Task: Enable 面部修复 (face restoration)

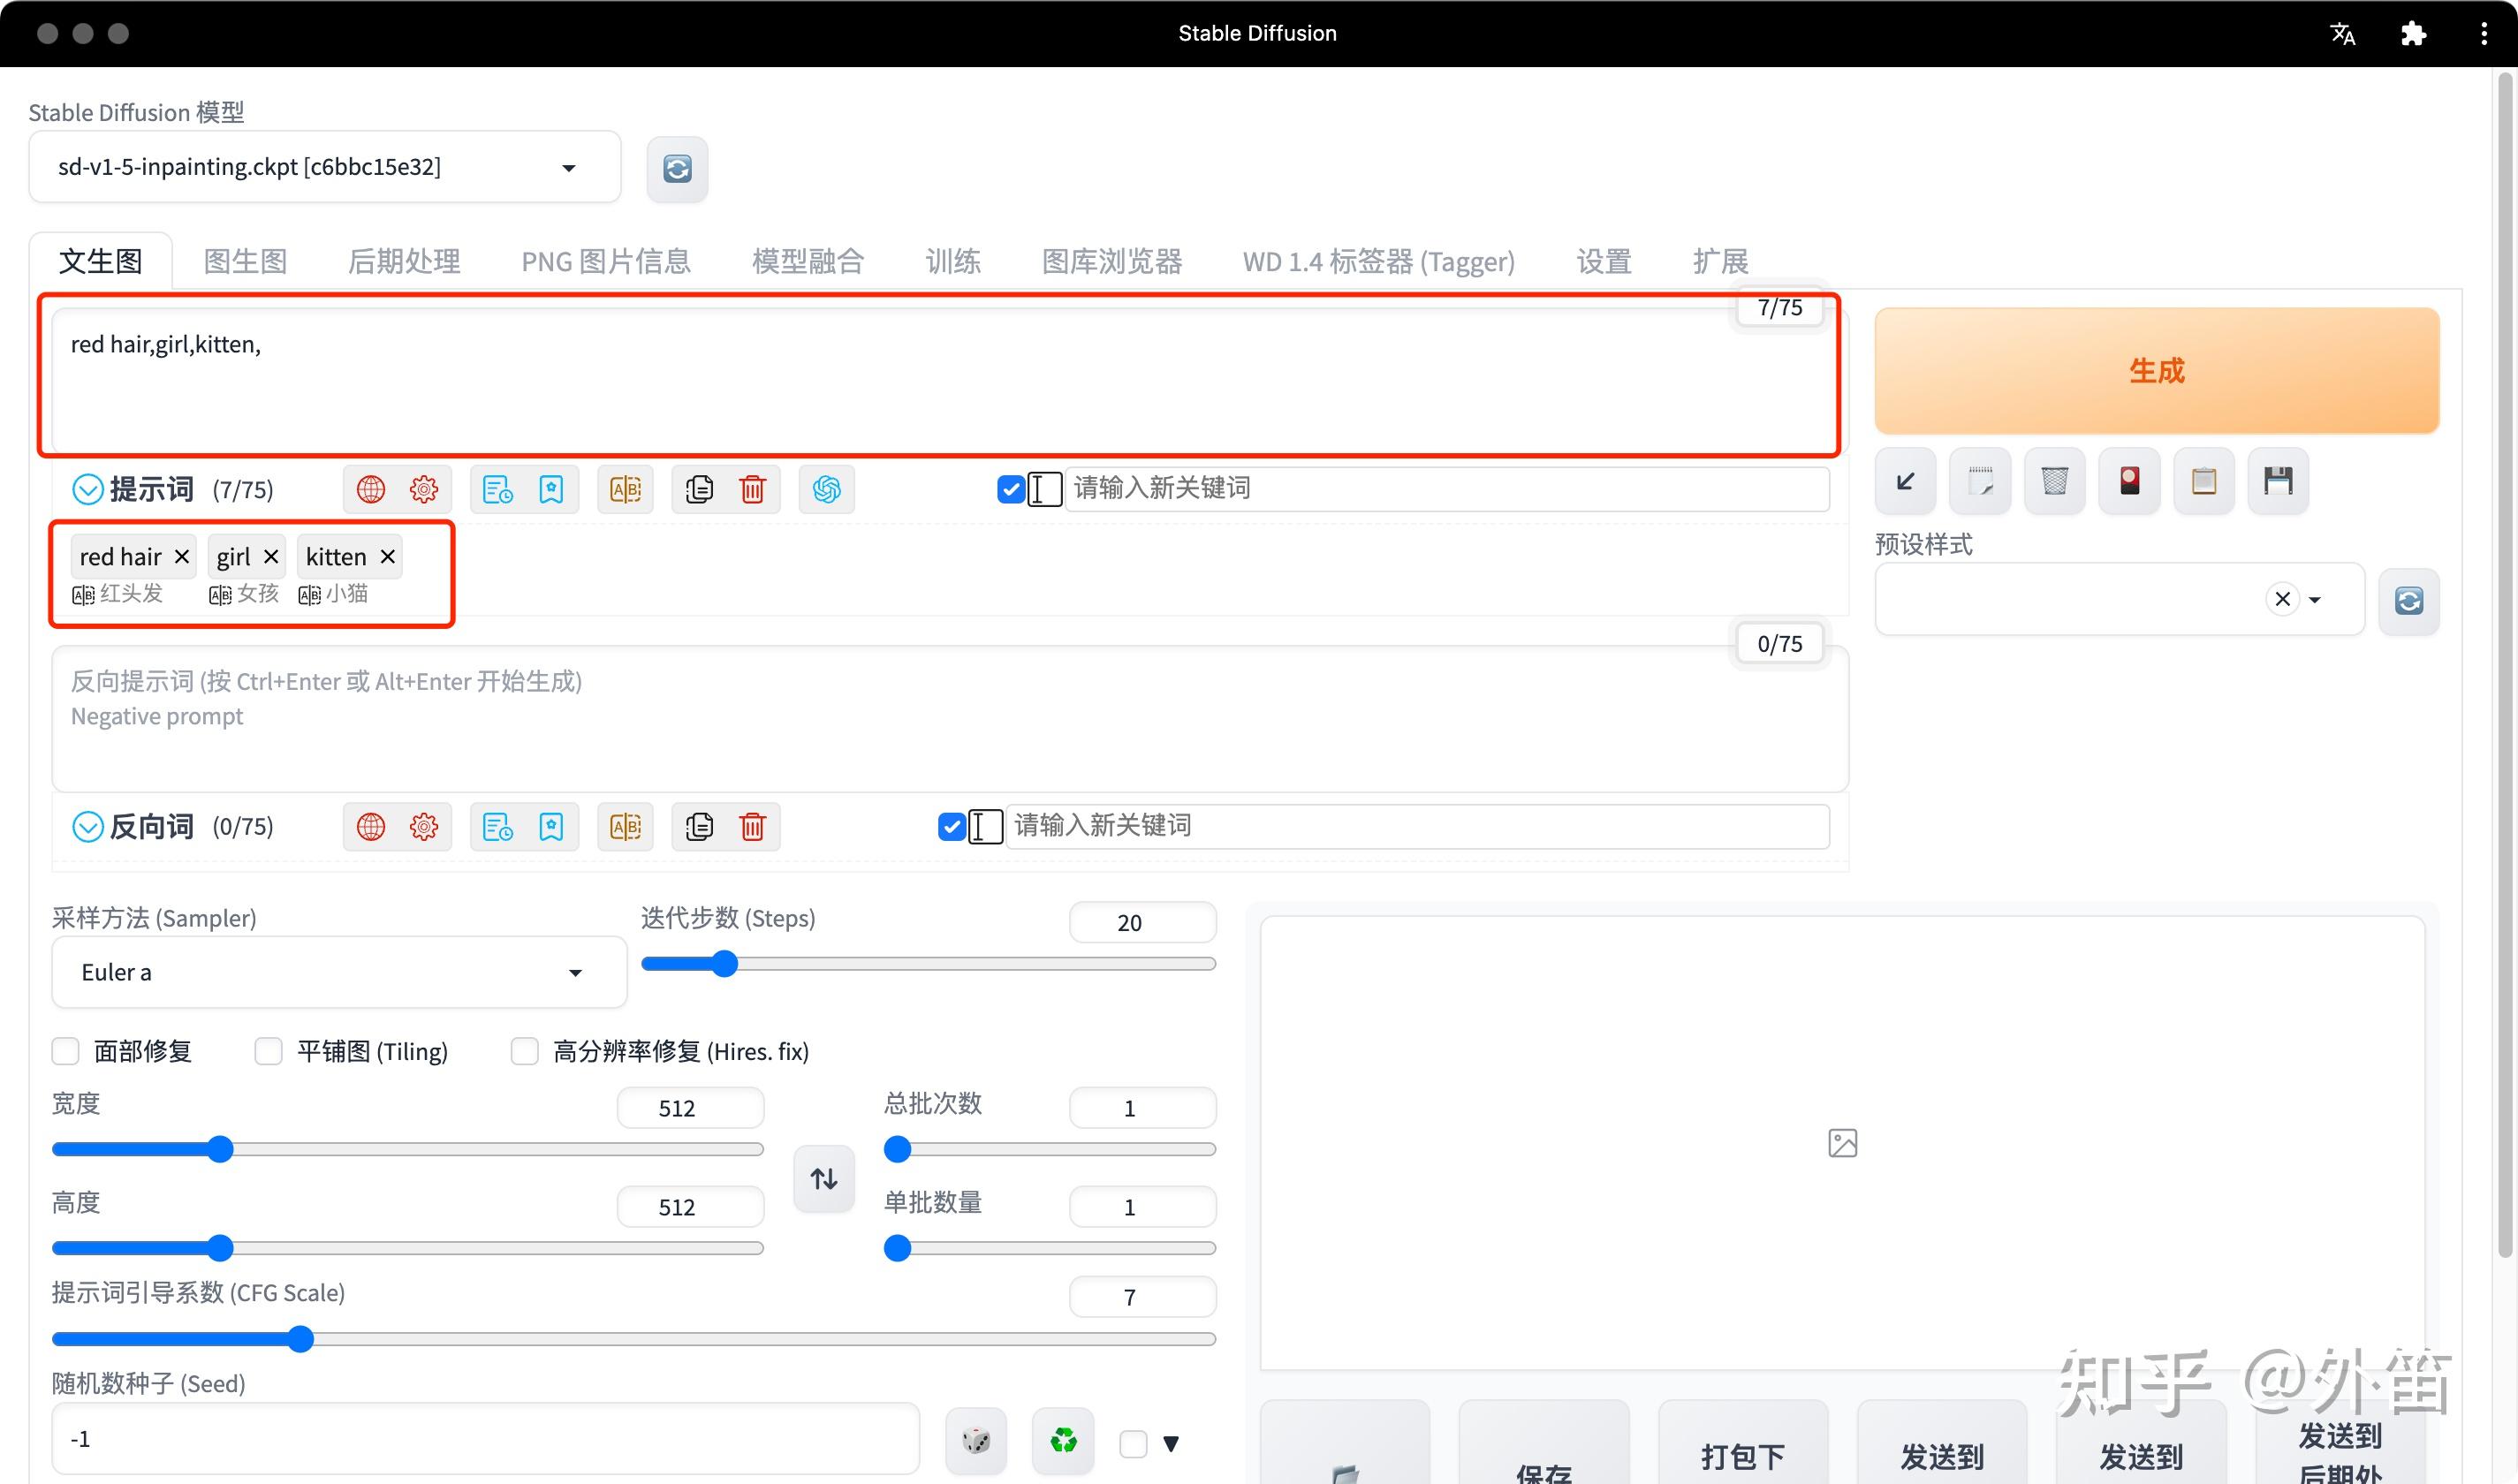Action: pyautogui.click(x=65, y=1051)
